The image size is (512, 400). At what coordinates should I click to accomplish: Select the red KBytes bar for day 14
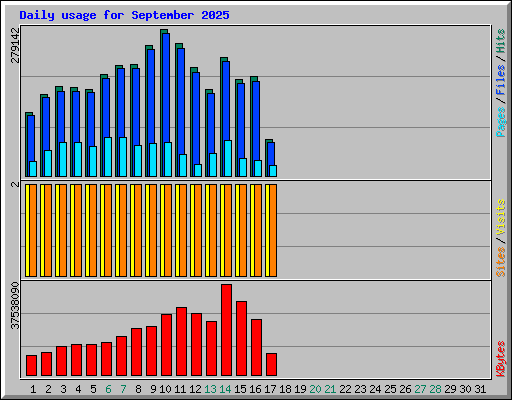click(x=226, y=330)
